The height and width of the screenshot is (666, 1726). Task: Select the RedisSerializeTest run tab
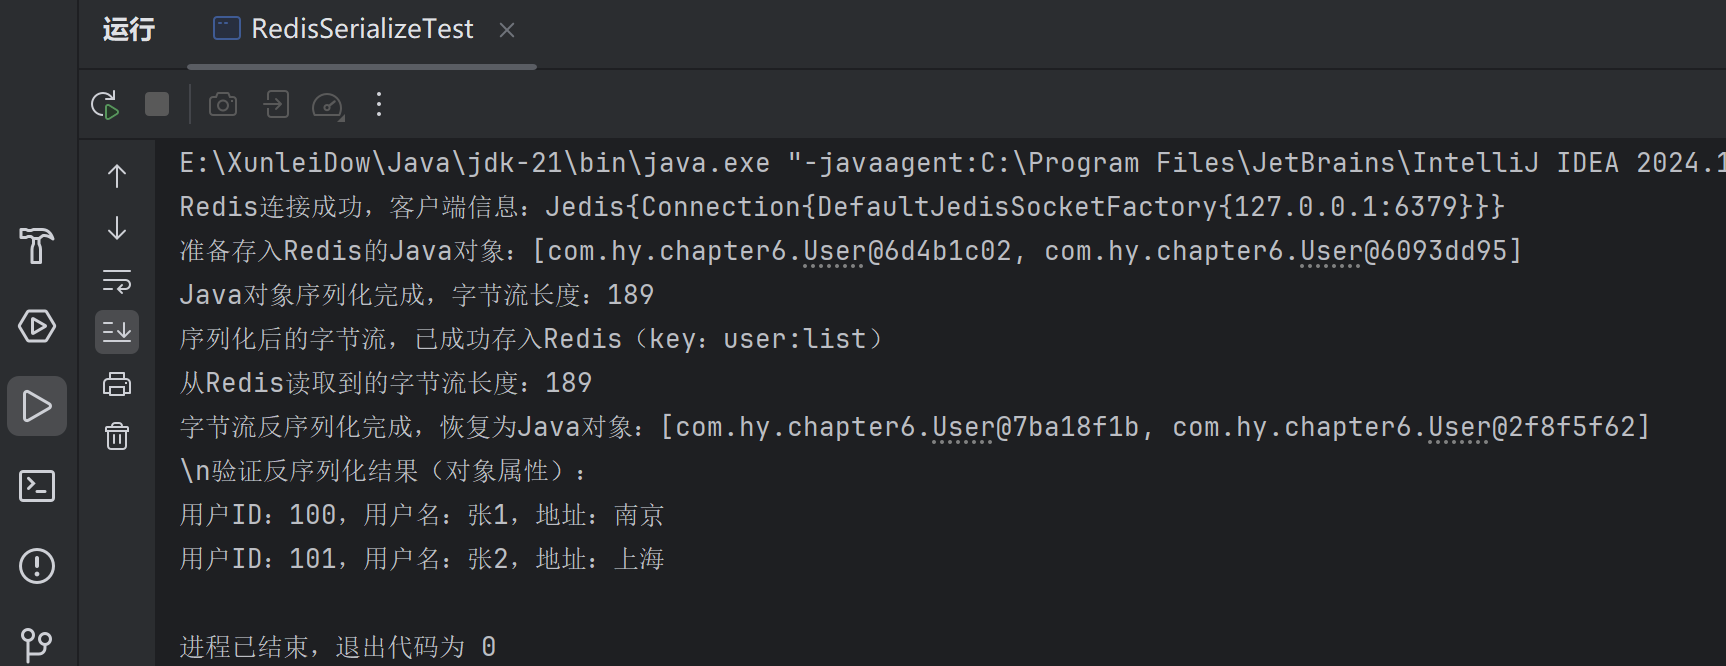tap(343, 29)
